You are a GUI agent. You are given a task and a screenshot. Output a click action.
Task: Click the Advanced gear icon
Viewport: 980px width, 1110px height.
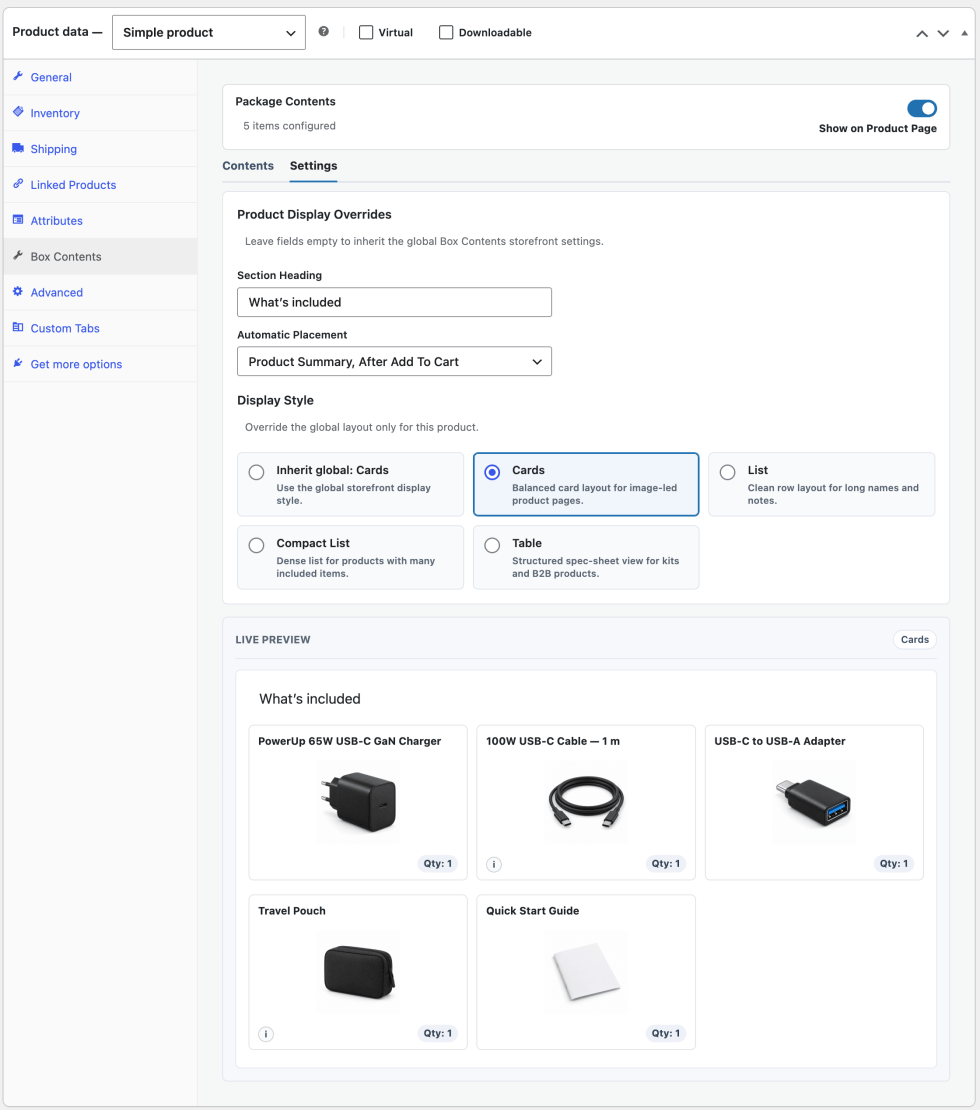[18, 292]
